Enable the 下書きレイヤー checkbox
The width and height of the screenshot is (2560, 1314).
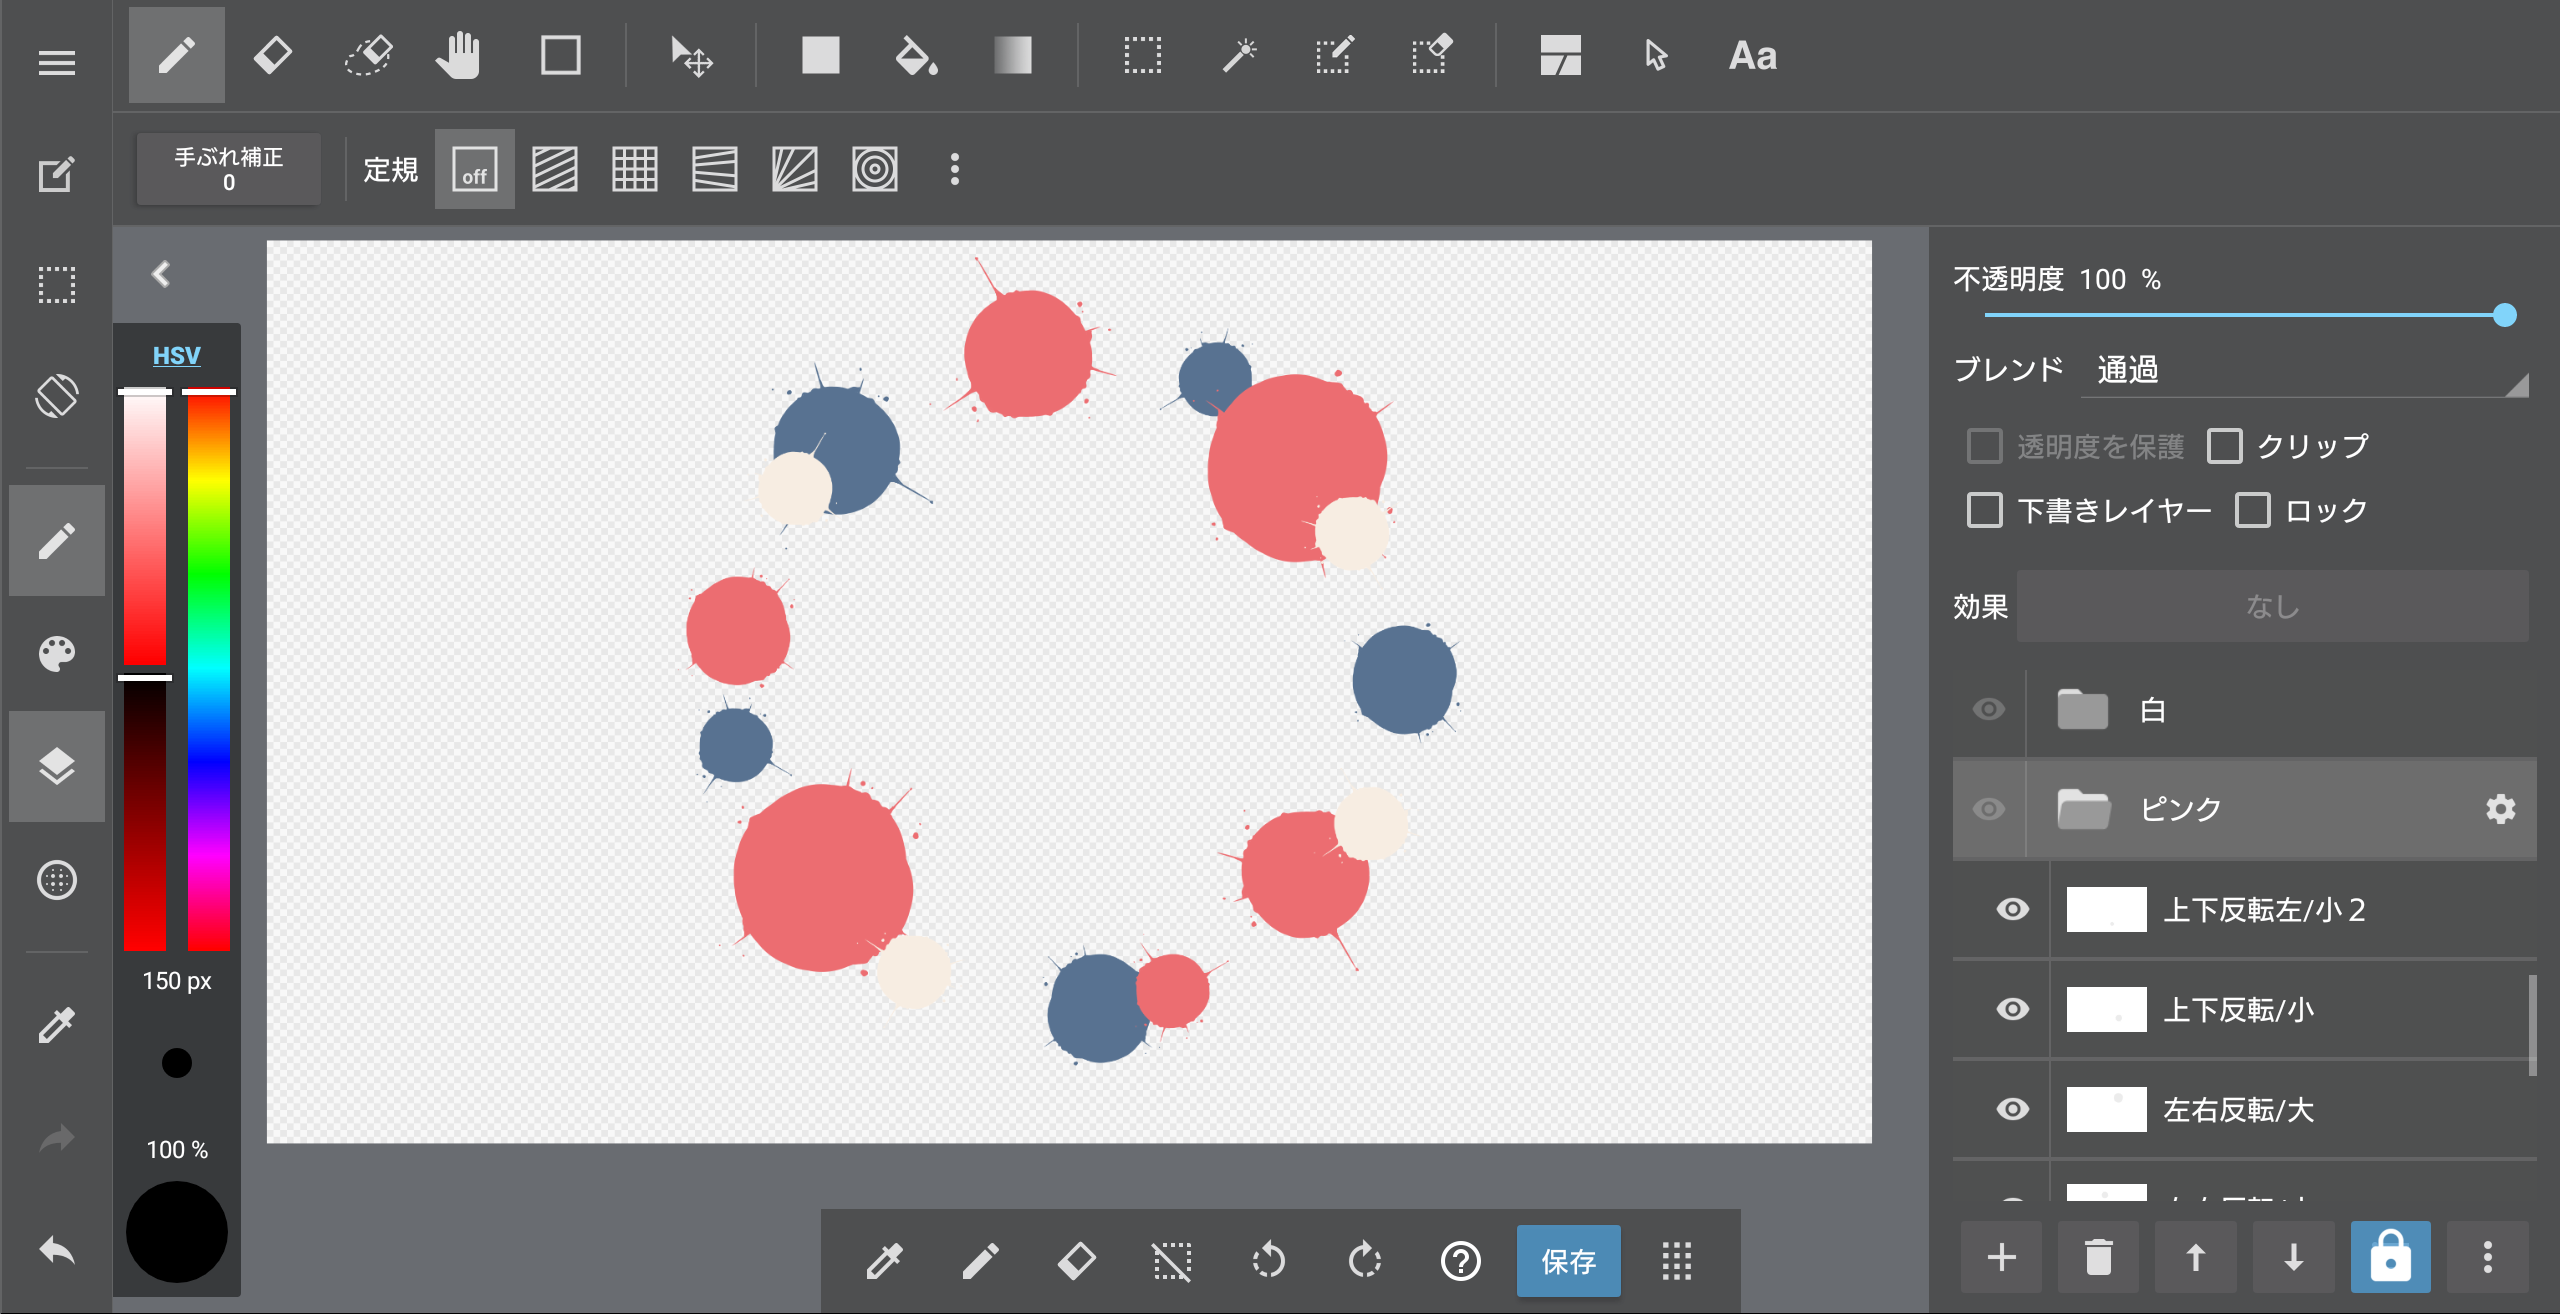pos(1985,510)
